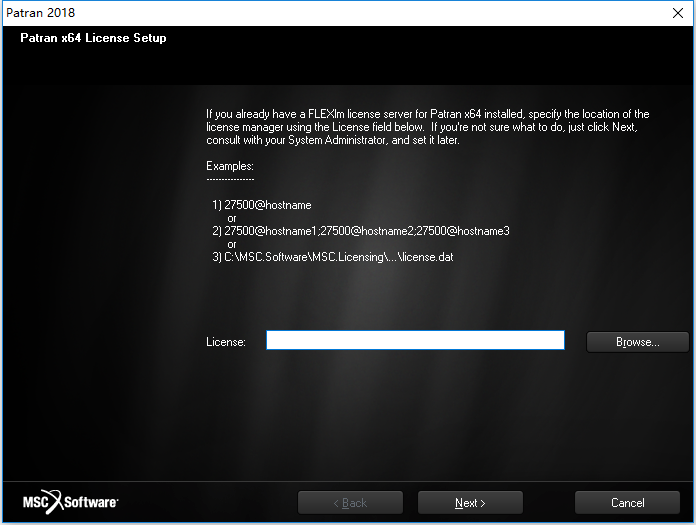Click the three-hostname example line
696x525 pixels.
pyautogui.click(x=361, y=231)
